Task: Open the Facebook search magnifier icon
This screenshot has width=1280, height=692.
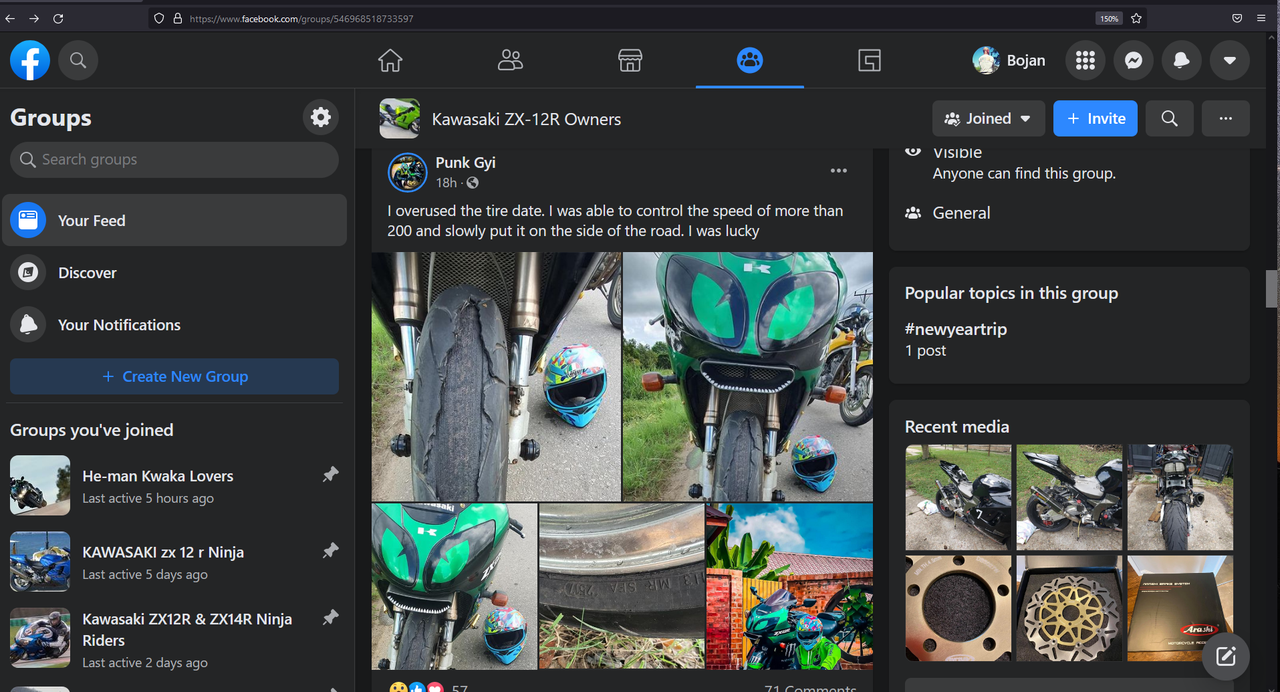Action: point(78,61)
